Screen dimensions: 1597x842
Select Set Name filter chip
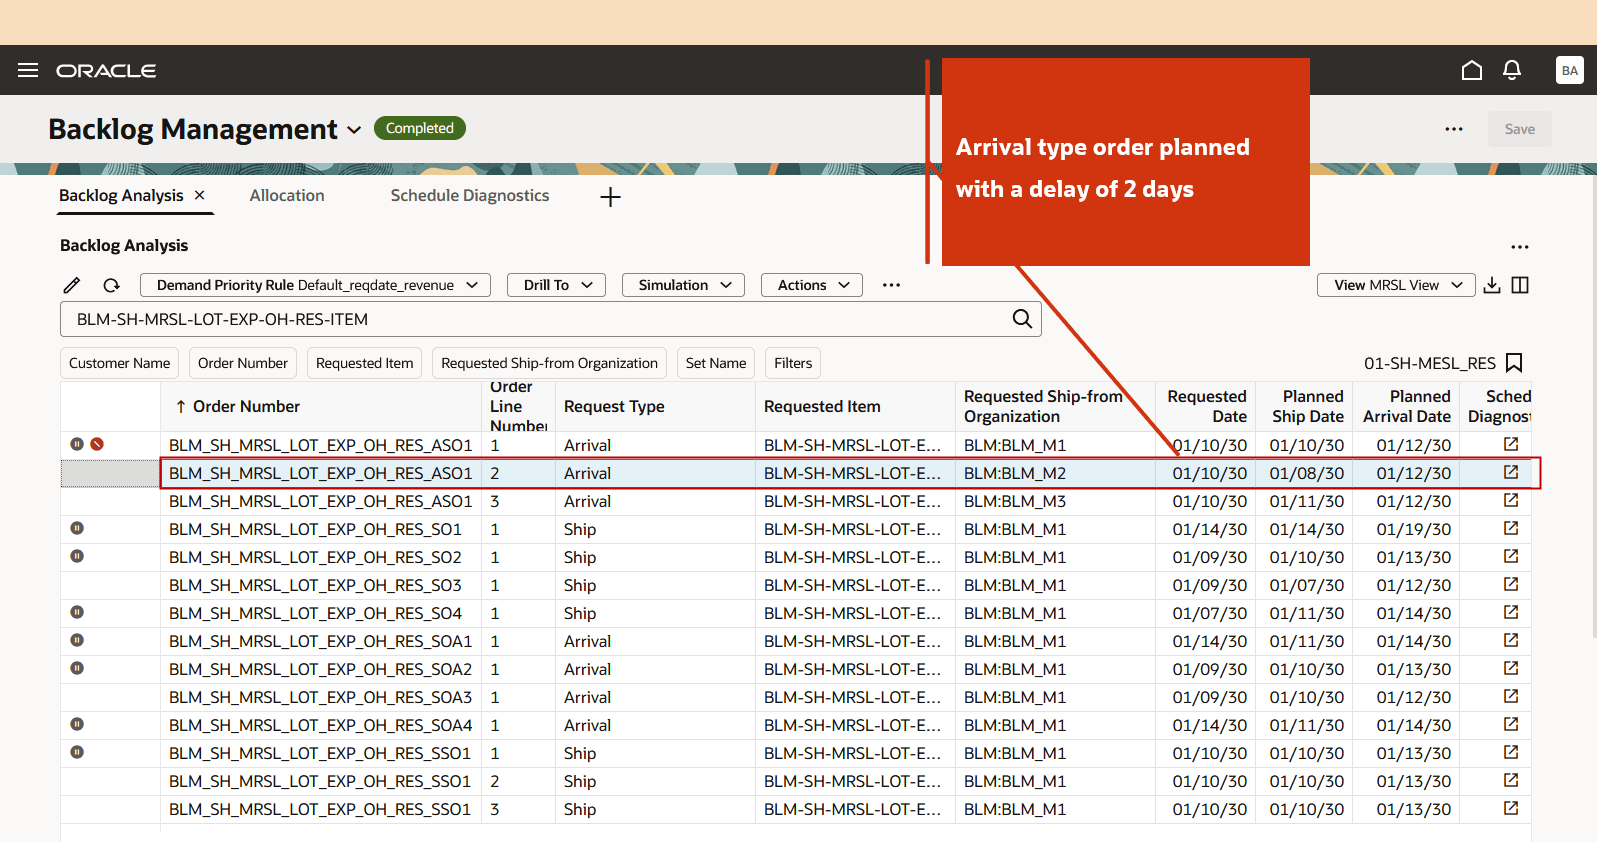[x=716, y=363]
